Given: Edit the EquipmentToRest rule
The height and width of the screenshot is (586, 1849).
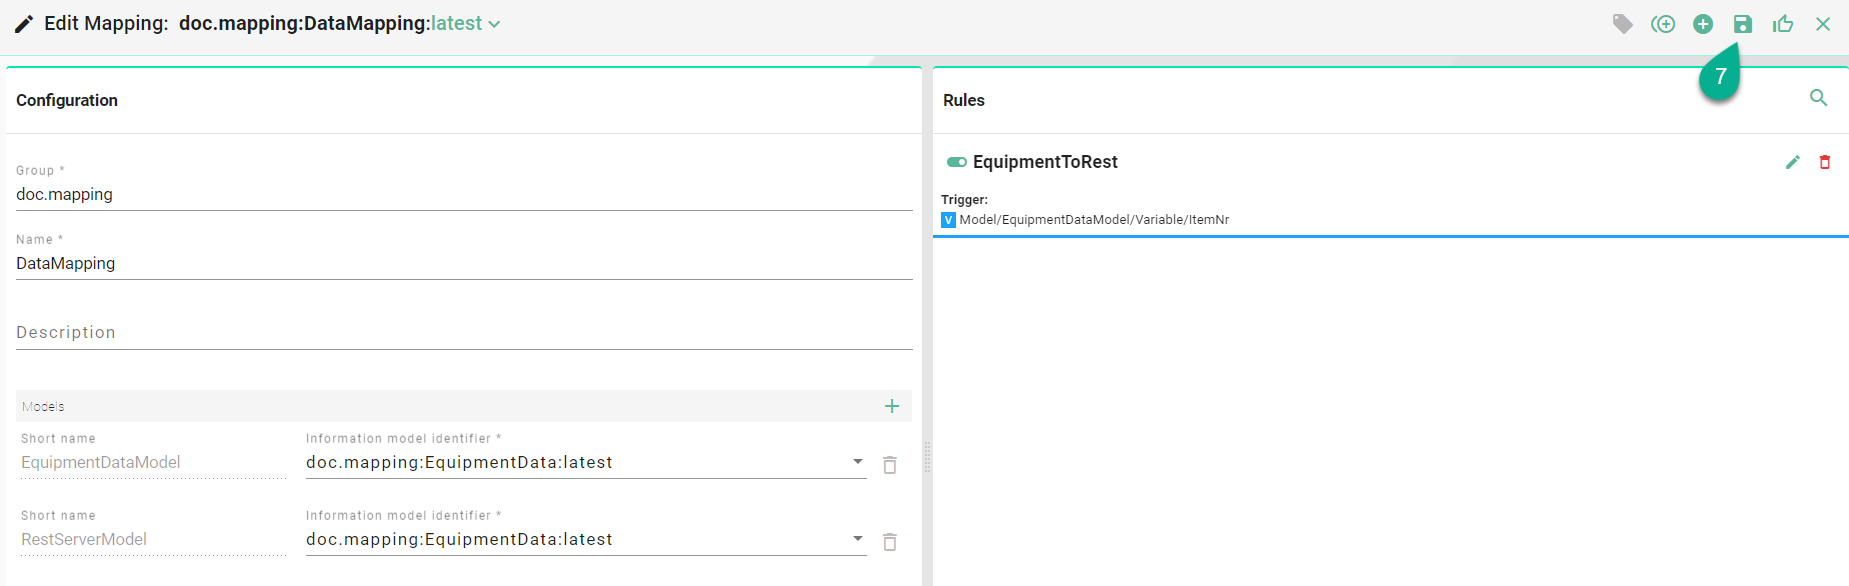Looking at the screenshot, I should point(1792,162).
